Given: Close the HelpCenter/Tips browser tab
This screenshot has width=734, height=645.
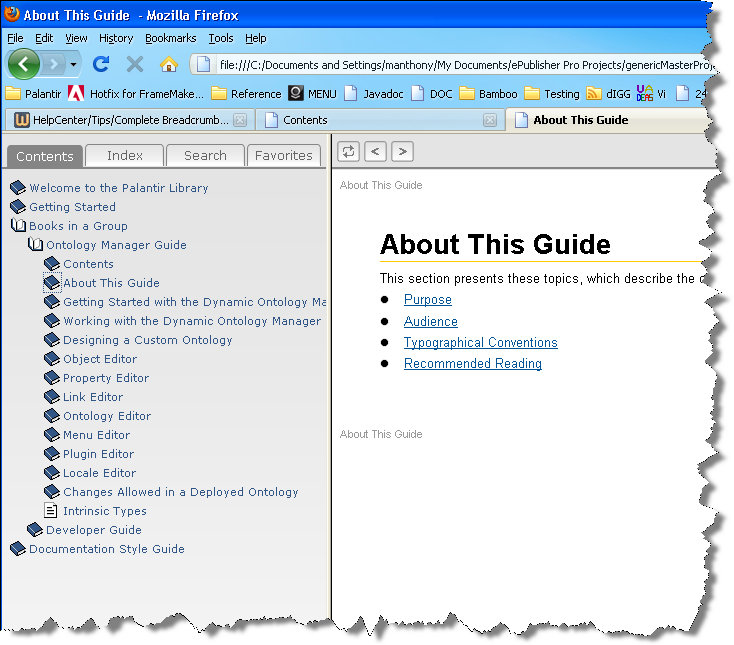Looking at the screenshot, I should pos(239,120).
